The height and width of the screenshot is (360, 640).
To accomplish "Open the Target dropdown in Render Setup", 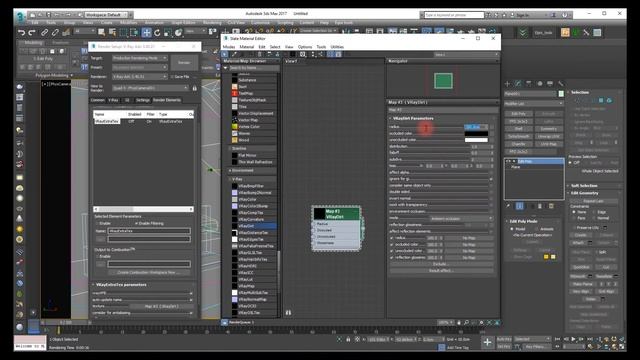I will (140, 58).
